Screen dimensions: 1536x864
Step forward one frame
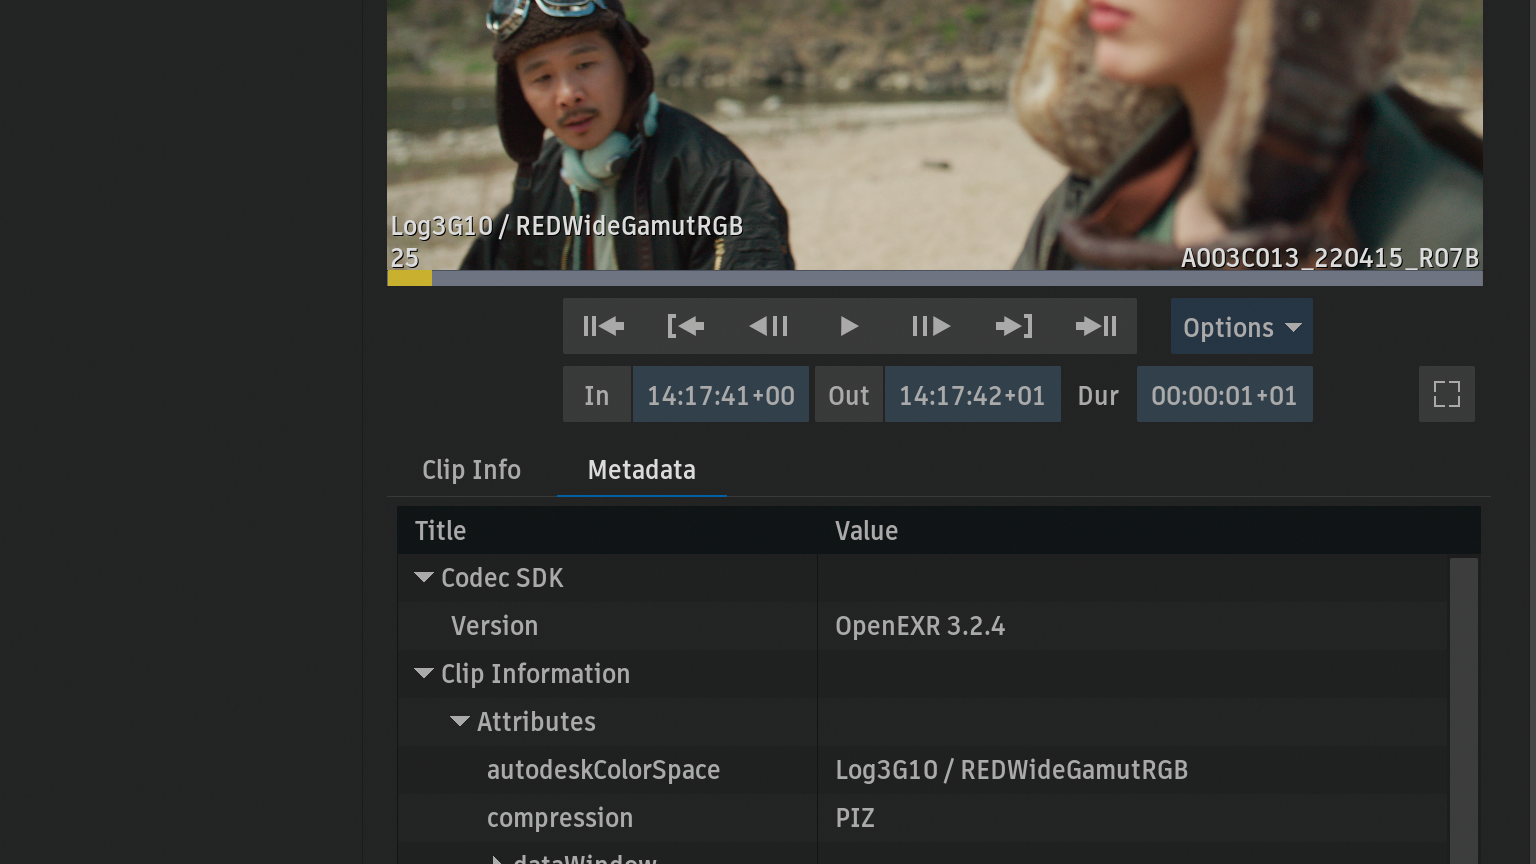coord(931,326)
